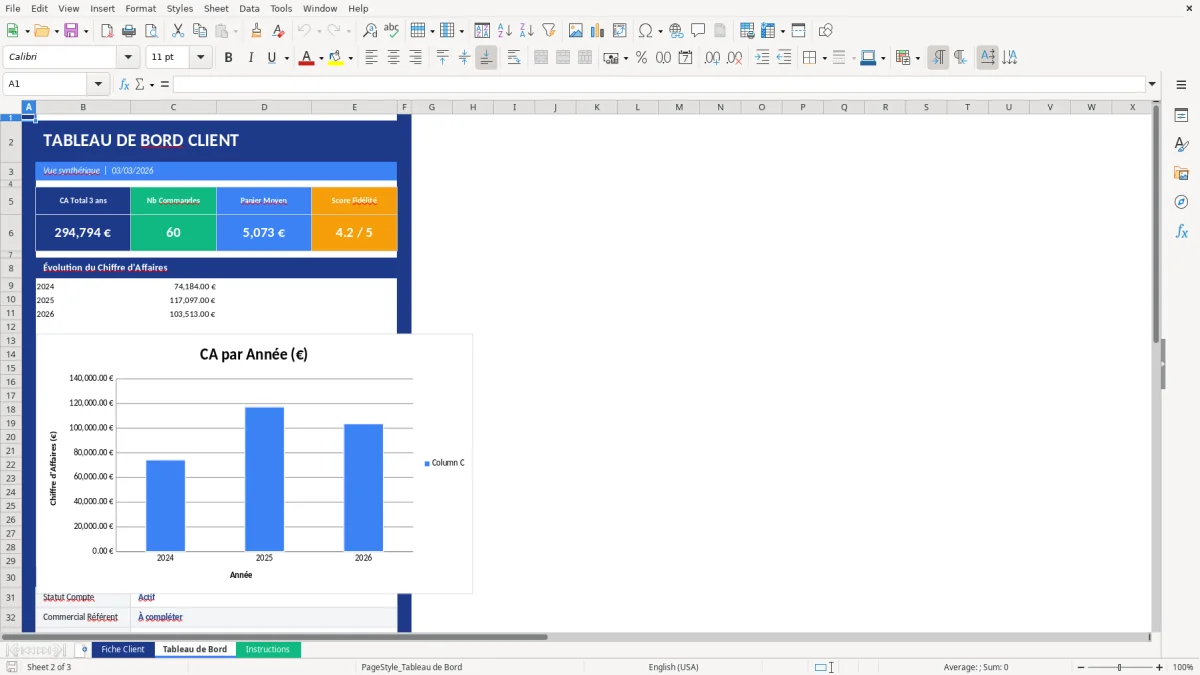This screenshot has height=675, width=1200.
Task: Open the Insert Chart icon
Action: coord(597,30)
